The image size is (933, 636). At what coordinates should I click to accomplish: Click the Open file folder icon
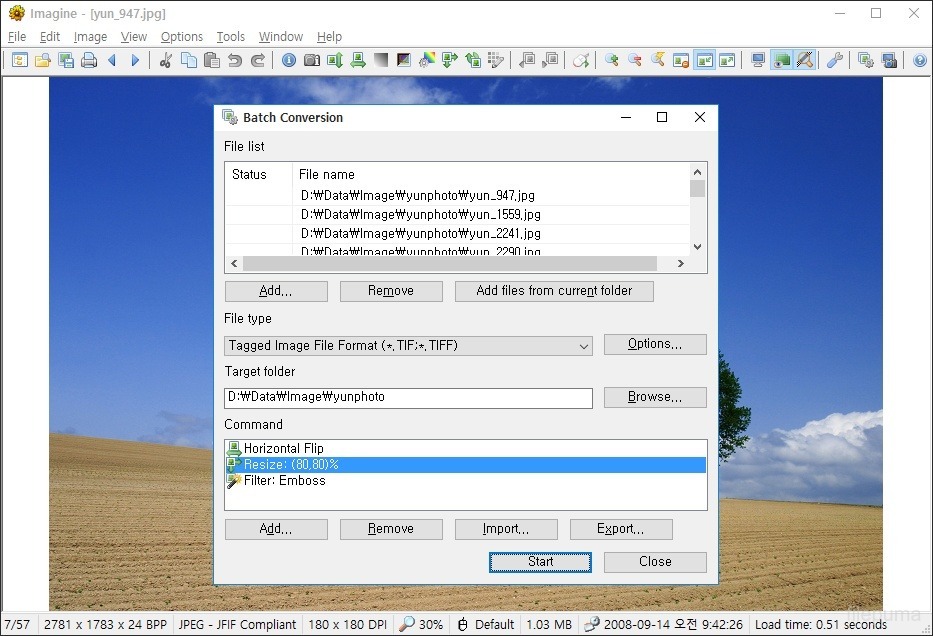point(43,60)
